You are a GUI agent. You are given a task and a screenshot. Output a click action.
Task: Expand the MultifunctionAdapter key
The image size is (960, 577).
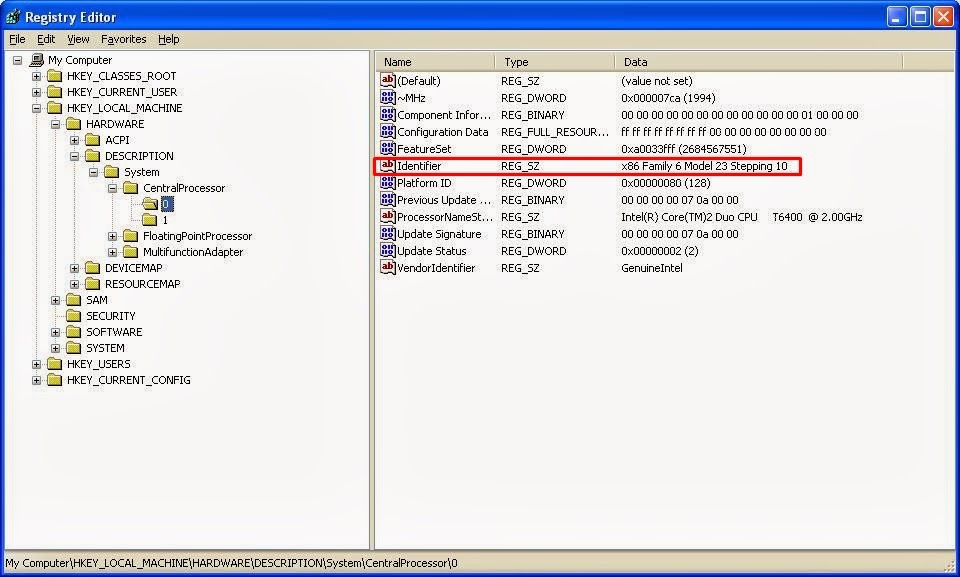point(113,252)
